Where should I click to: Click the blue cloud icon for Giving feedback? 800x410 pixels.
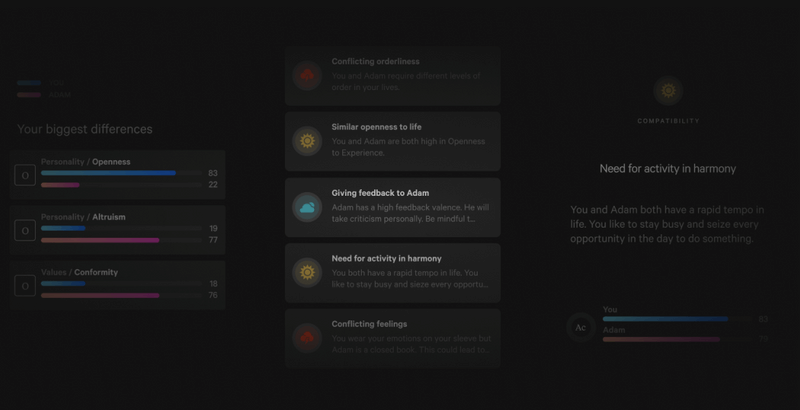tap(307, 207)
